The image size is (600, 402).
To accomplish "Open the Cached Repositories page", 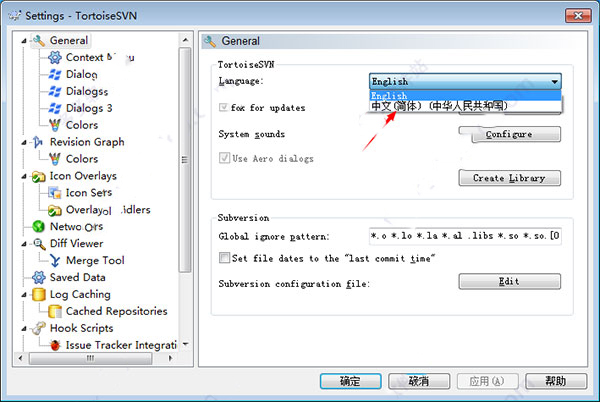I will (116, 311).
